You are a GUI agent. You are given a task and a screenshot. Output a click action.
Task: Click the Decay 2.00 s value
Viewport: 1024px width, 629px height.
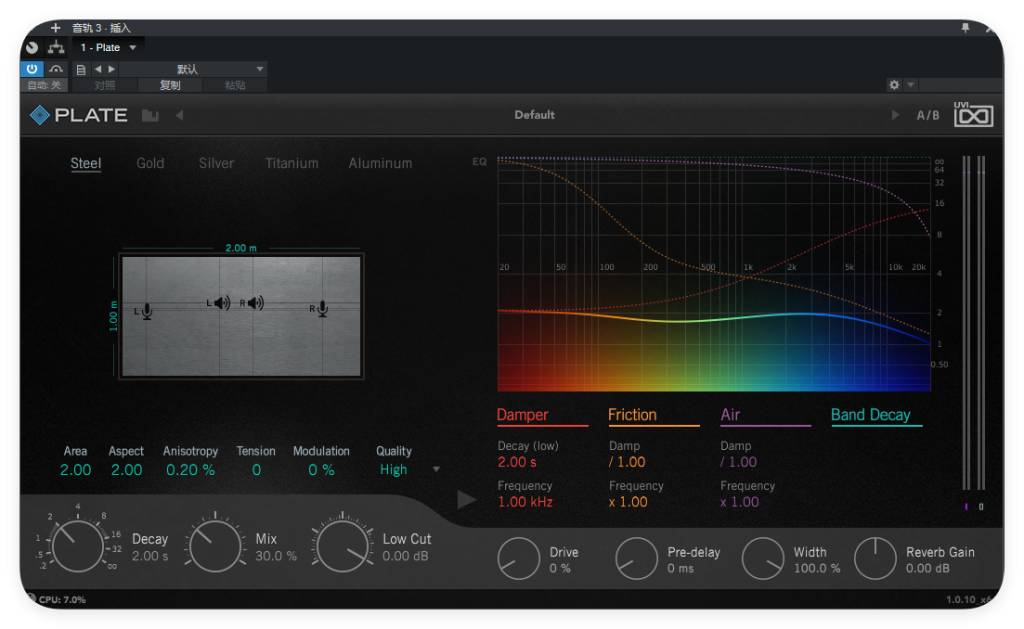(150, 556)
